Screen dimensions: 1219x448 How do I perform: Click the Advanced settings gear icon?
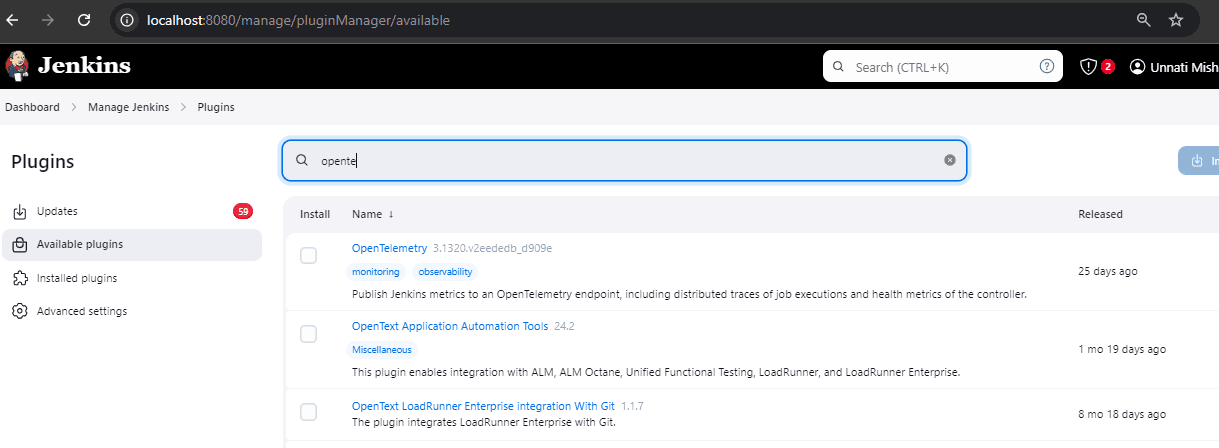[19, 311]
